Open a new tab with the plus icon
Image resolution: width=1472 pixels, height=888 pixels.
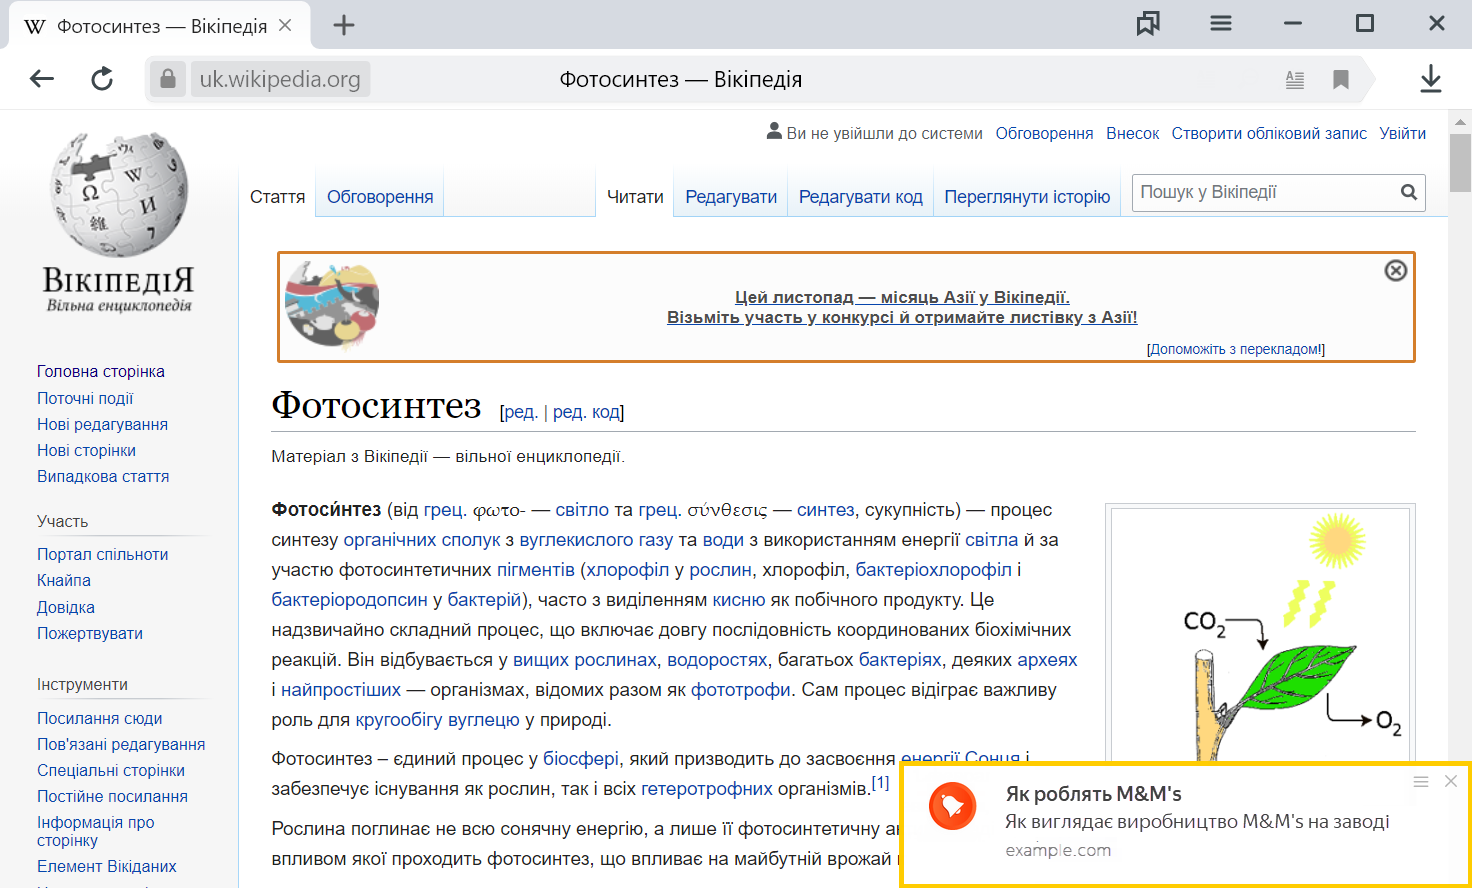click(x=344, y=25)
